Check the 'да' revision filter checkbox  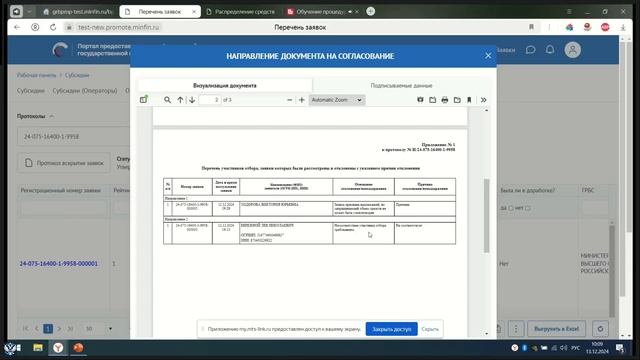pyautogui.click(x=511, y=208)
